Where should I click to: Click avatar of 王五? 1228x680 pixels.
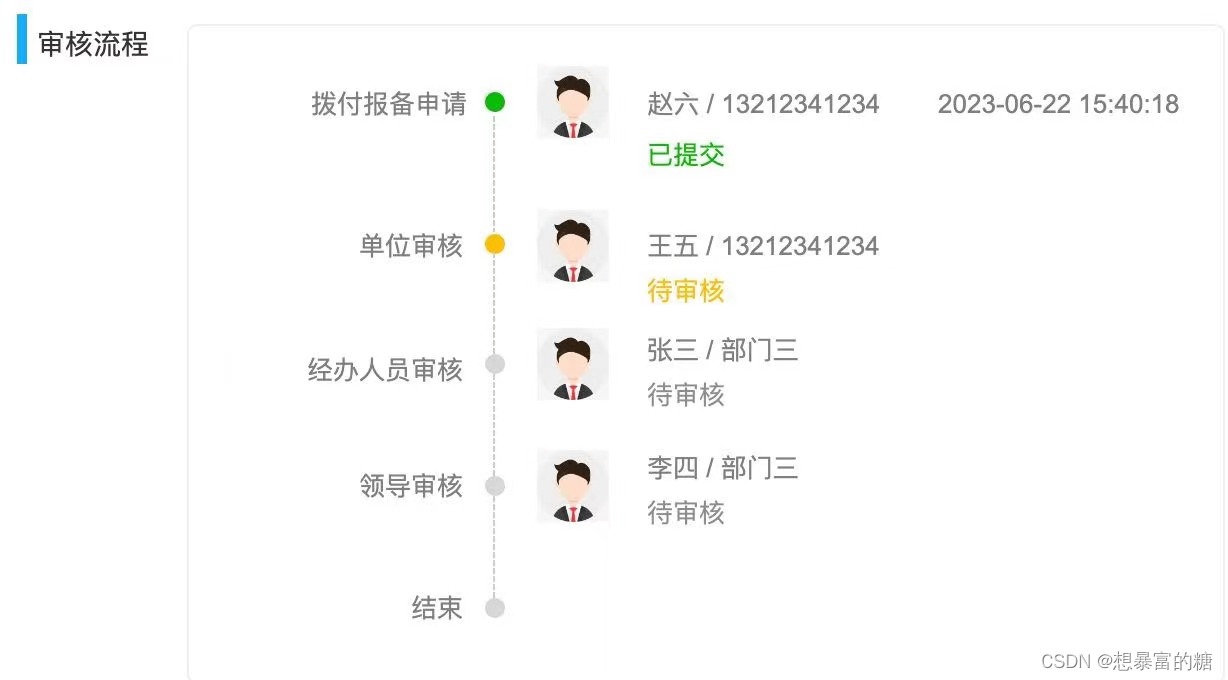[x=572, y=247]
